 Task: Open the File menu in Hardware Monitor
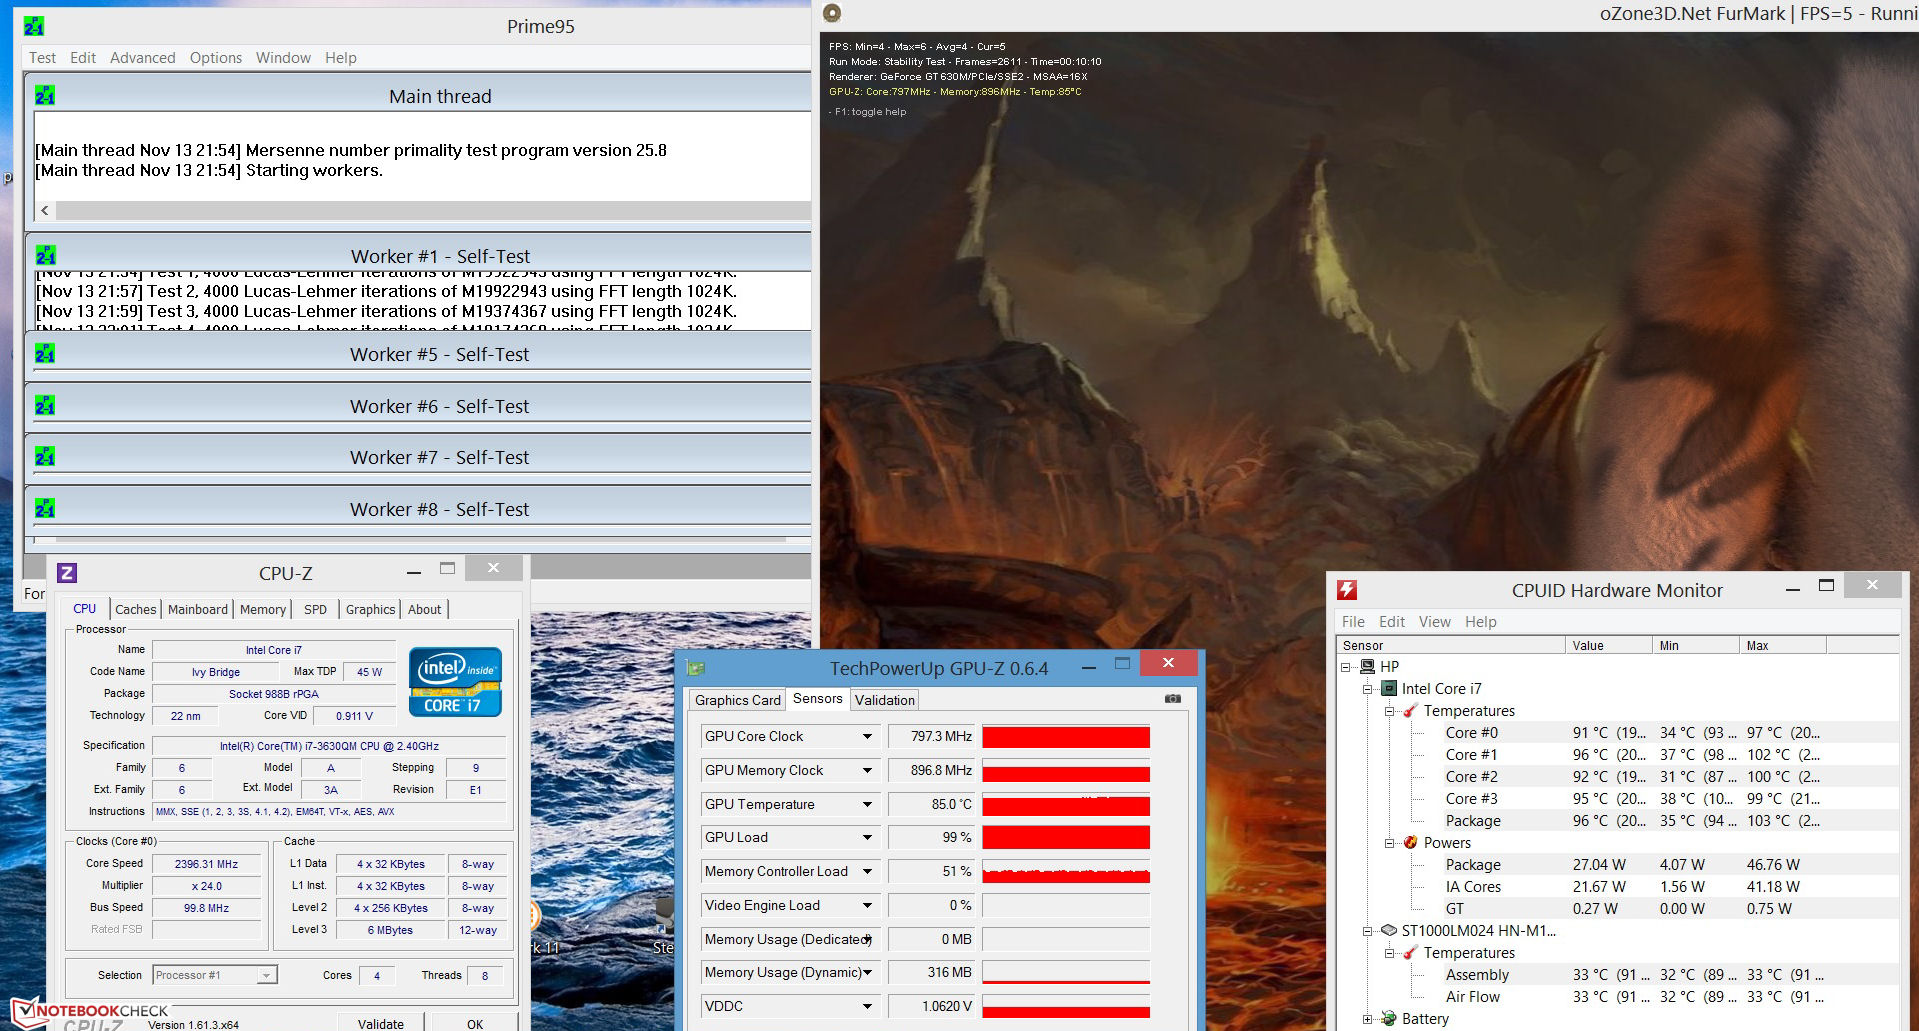(1353, 622)
